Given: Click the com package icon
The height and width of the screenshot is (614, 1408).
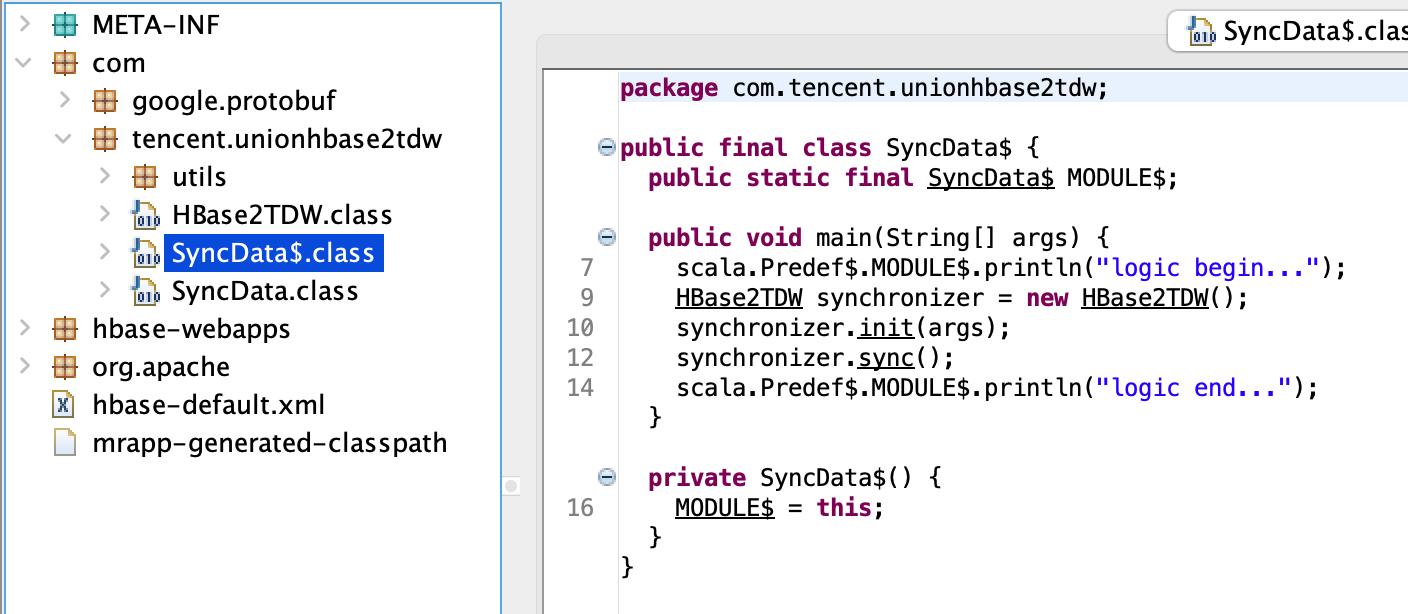Looking at the screenshot, I should pyautogui.click(x=64, y=63).
